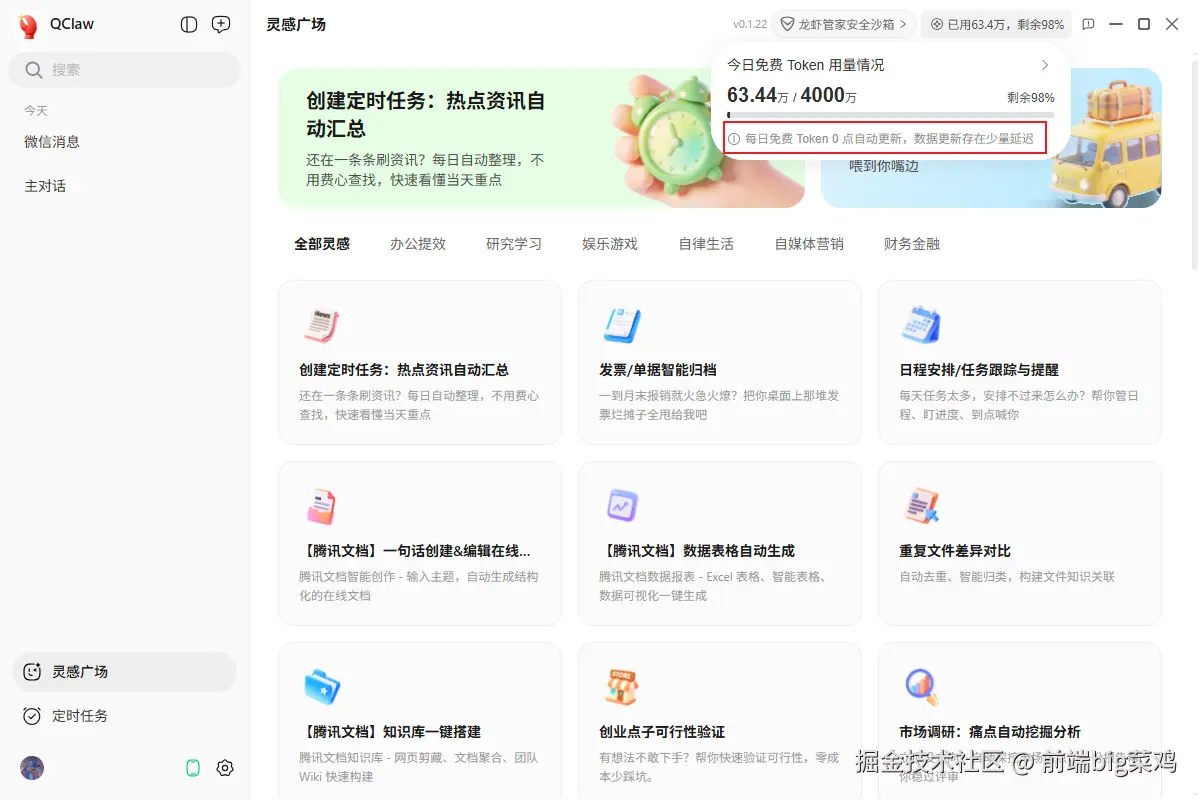The image size is (1200, 800).
Task: Open the settings gear at bottom left
Action: pyautogui.click(x=224, y=768)
